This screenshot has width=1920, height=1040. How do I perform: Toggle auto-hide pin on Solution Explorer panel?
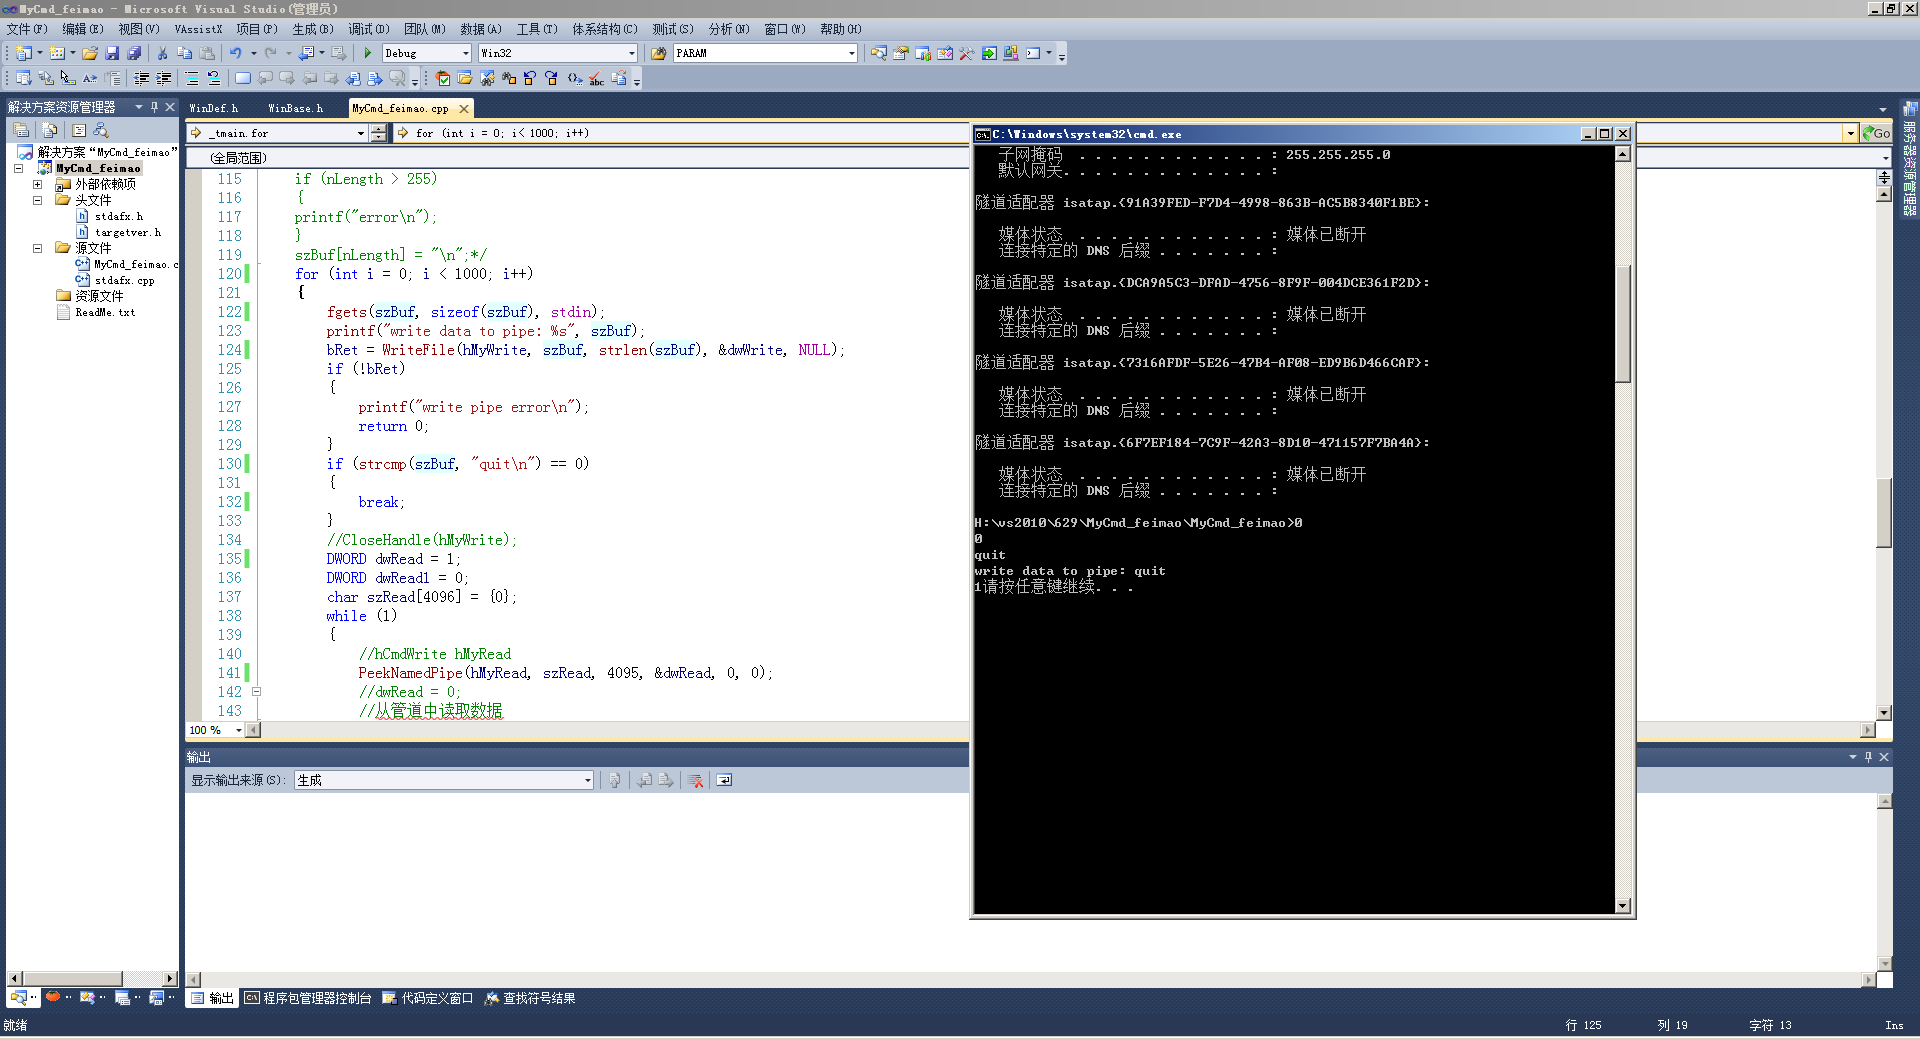154,106
